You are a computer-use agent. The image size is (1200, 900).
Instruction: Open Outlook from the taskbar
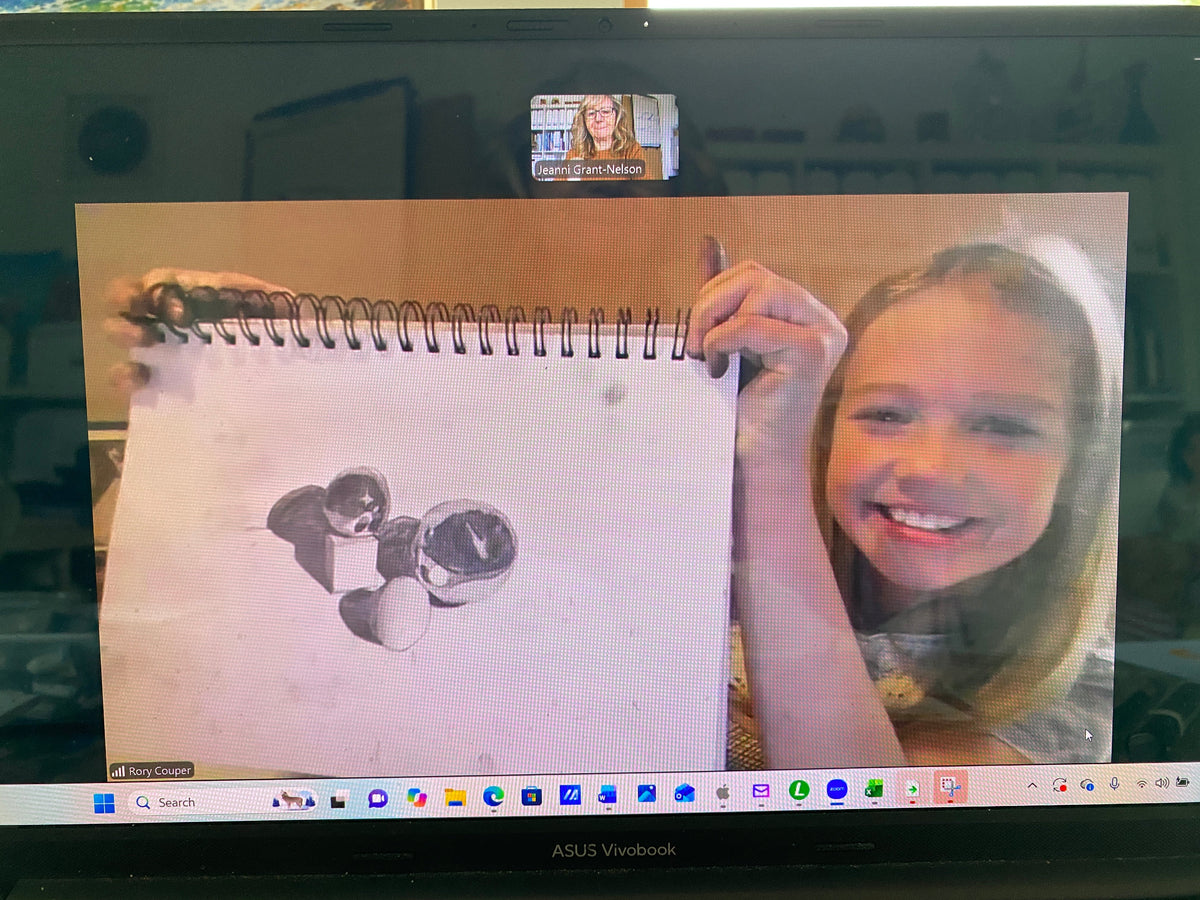(684, 793)
